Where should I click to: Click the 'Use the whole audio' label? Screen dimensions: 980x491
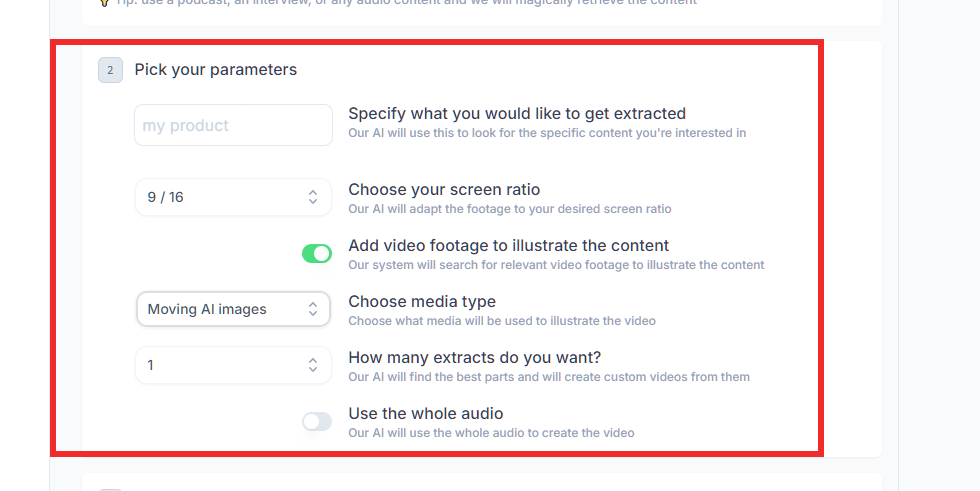pos(426,414)
